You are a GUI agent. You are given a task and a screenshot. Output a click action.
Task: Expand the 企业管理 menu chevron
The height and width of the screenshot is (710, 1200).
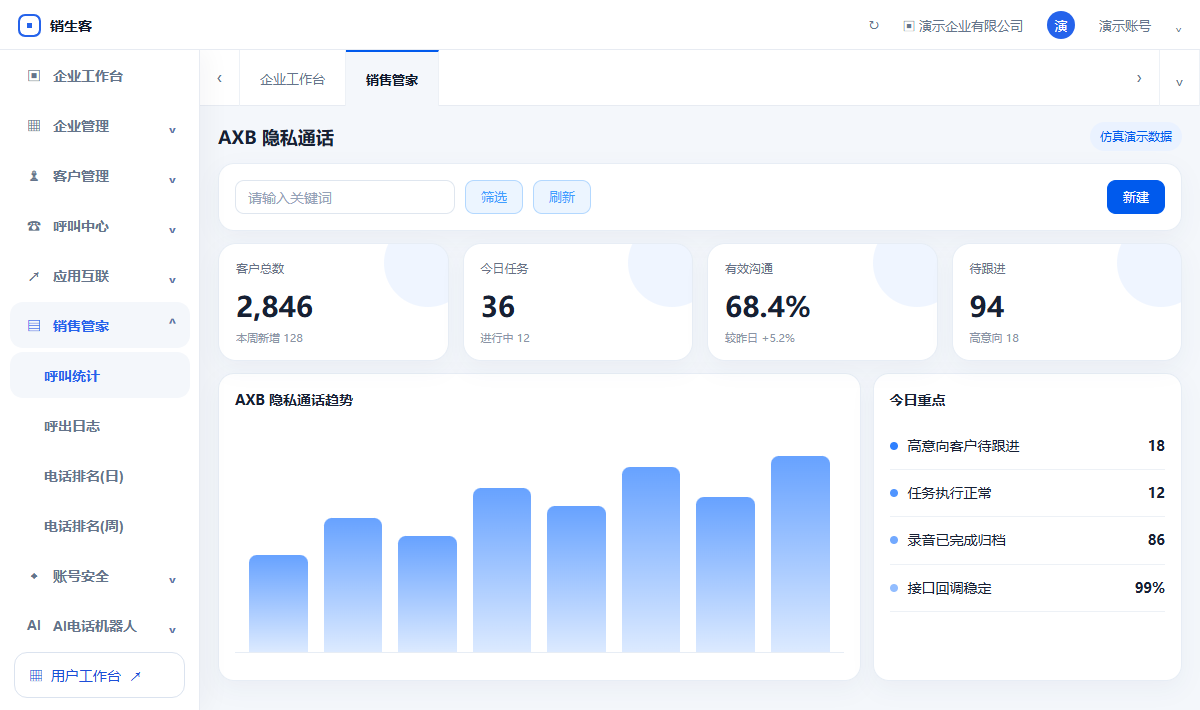(x=172, y=128)
